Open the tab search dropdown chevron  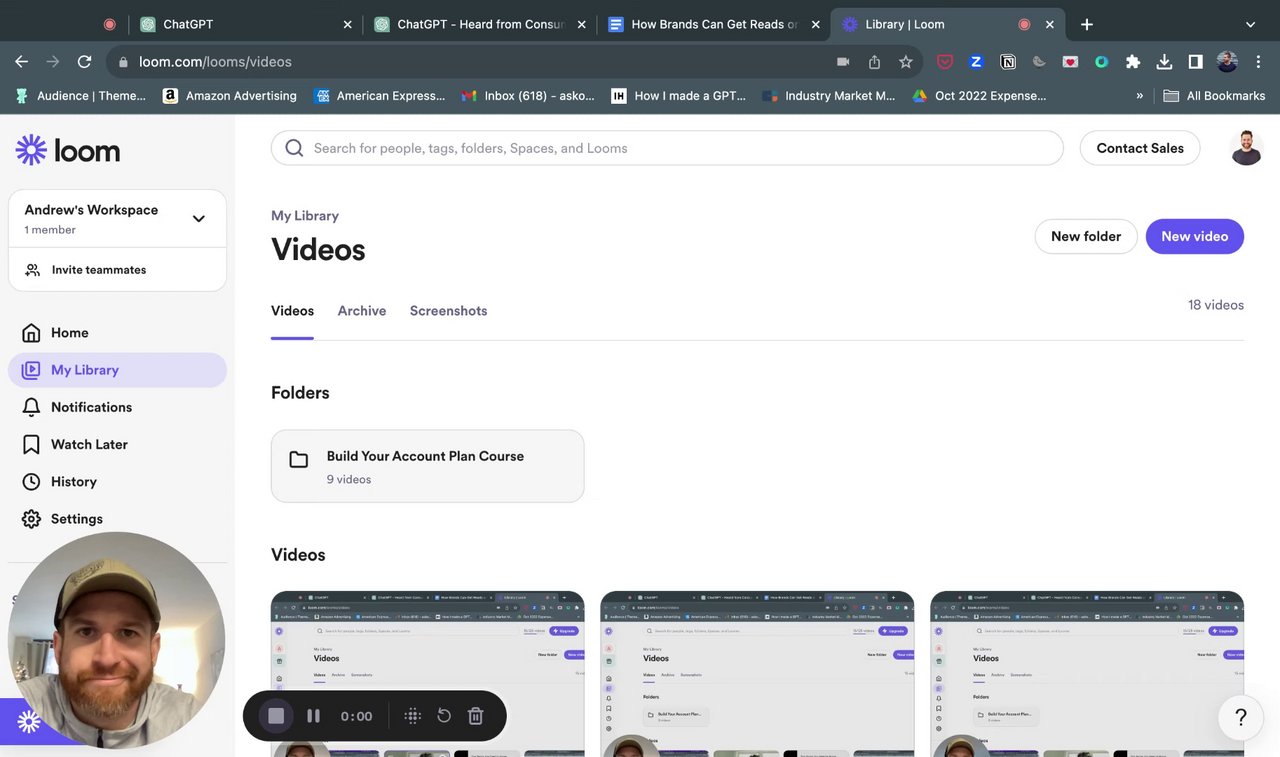click(x=1250, y=24)
